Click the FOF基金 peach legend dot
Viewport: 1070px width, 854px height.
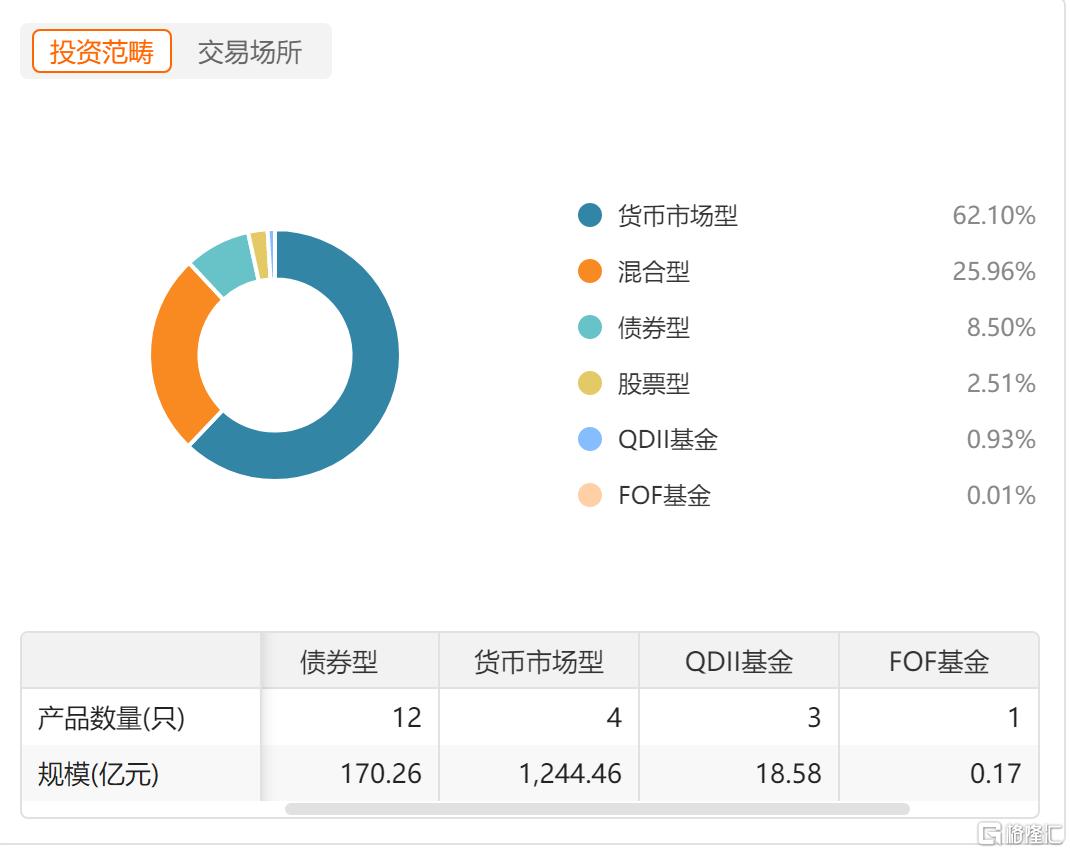(590, 495)
